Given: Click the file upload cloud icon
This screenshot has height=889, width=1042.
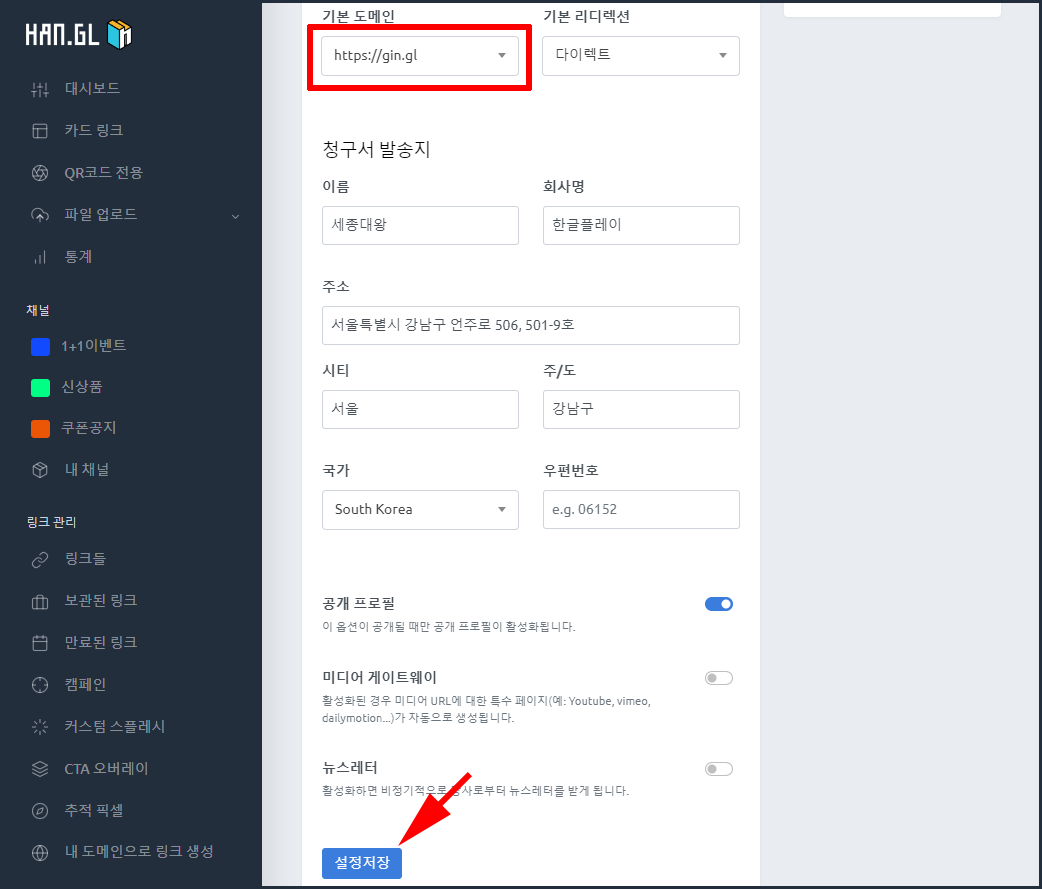Looking at the screenshot, I should tap(40, 215).
